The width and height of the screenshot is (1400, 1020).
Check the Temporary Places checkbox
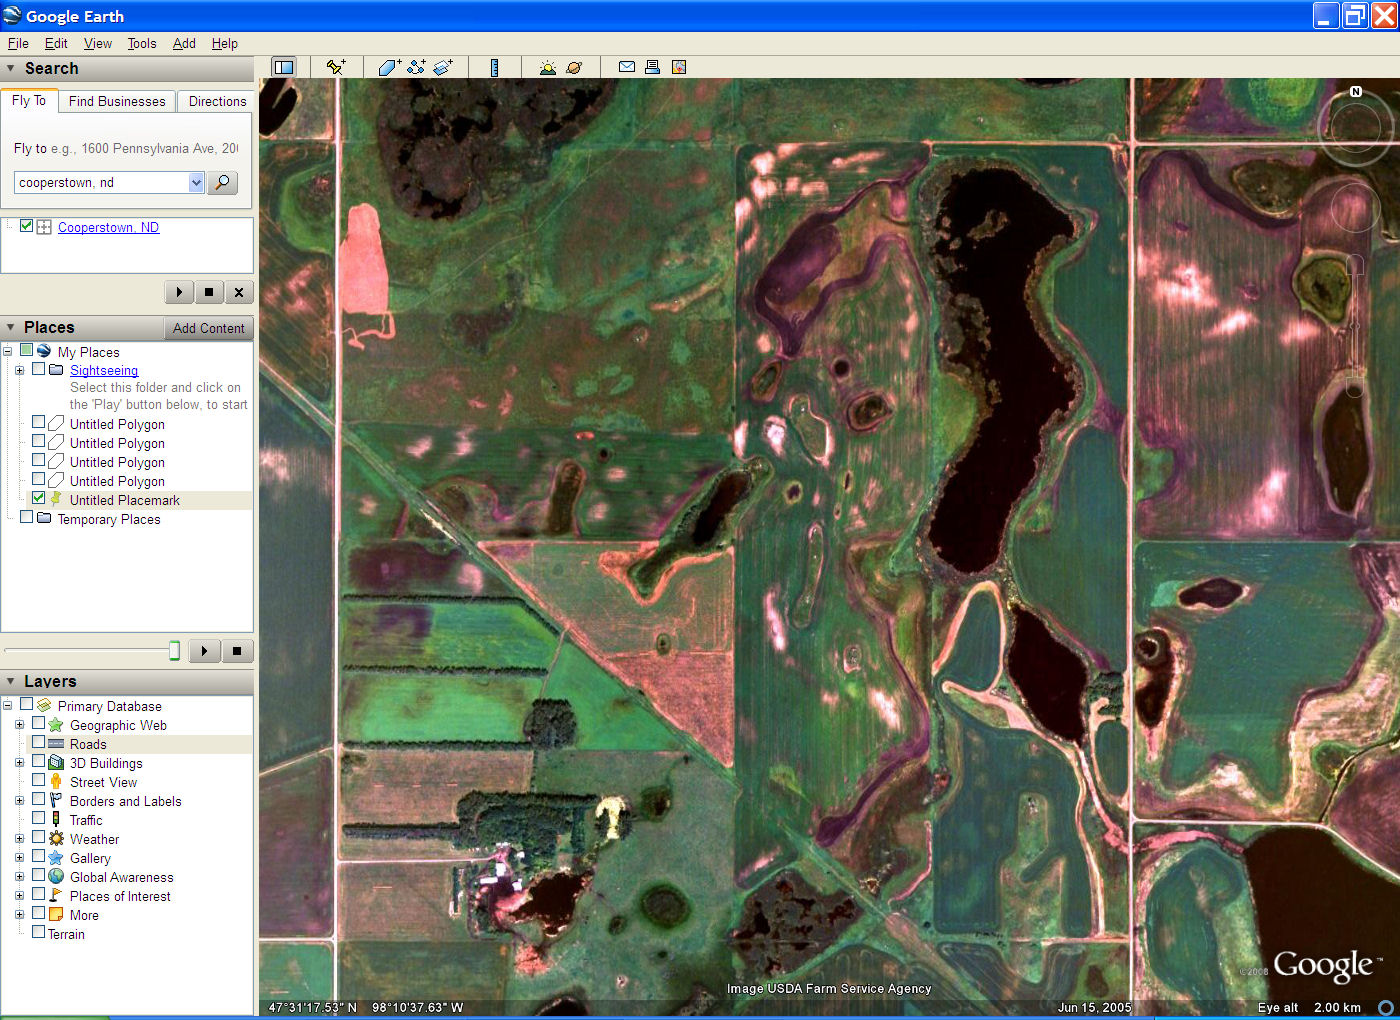click(26, 517)
